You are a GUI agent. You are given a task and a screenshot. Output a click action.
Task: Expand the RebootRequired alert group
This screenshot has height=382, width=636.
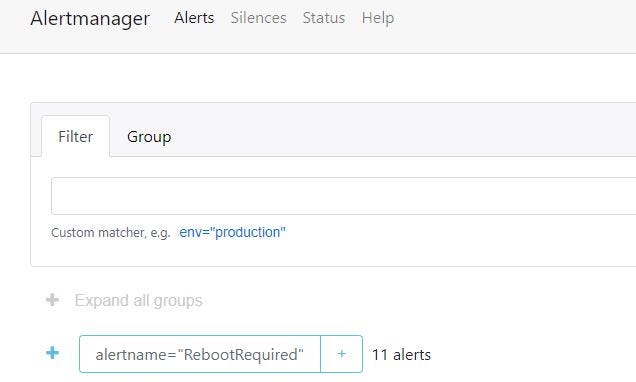(x=52, y=353)
